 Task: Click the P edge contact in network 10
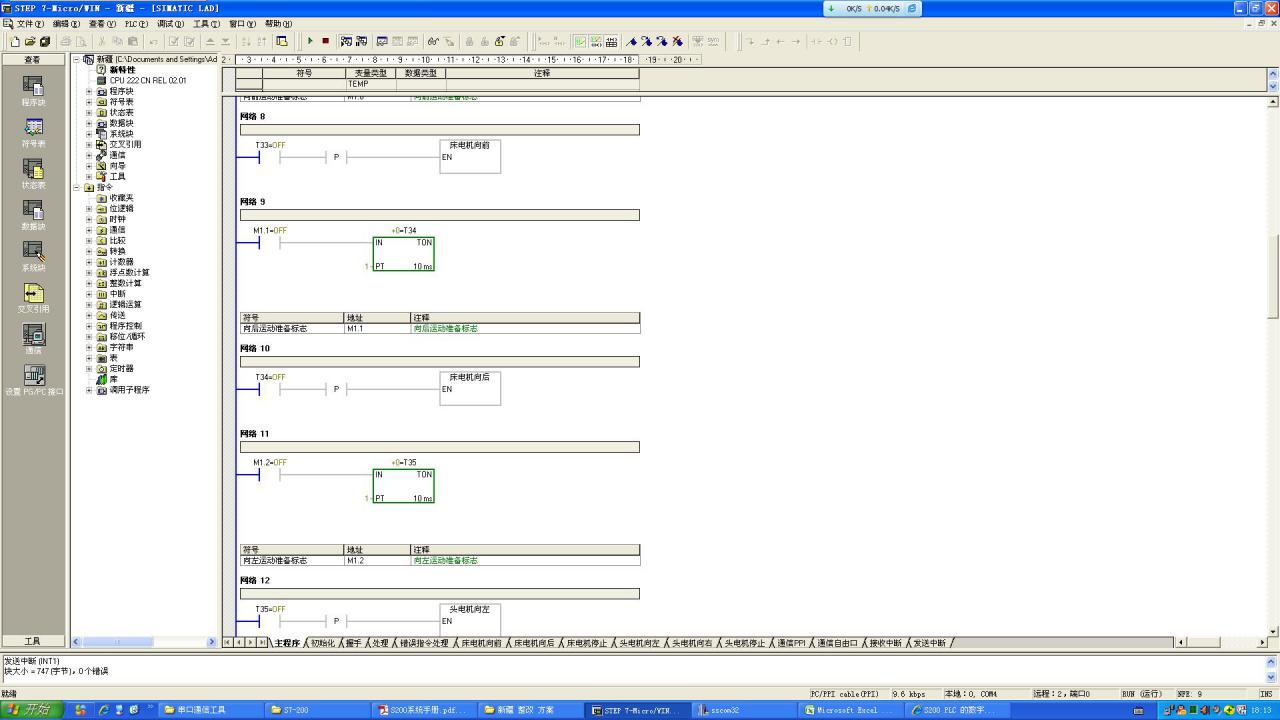(x=336, y=389)
